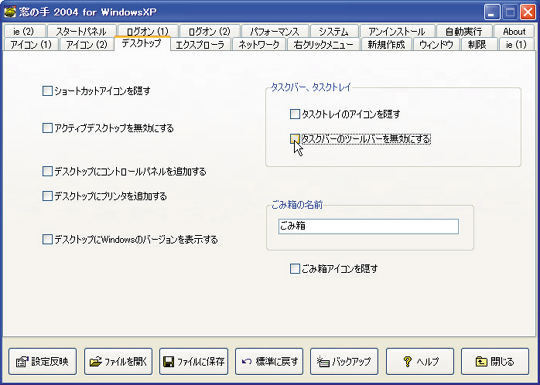Select アイコン (1) tab
This screenshot has height=385, width=540.
pos(31,45)
